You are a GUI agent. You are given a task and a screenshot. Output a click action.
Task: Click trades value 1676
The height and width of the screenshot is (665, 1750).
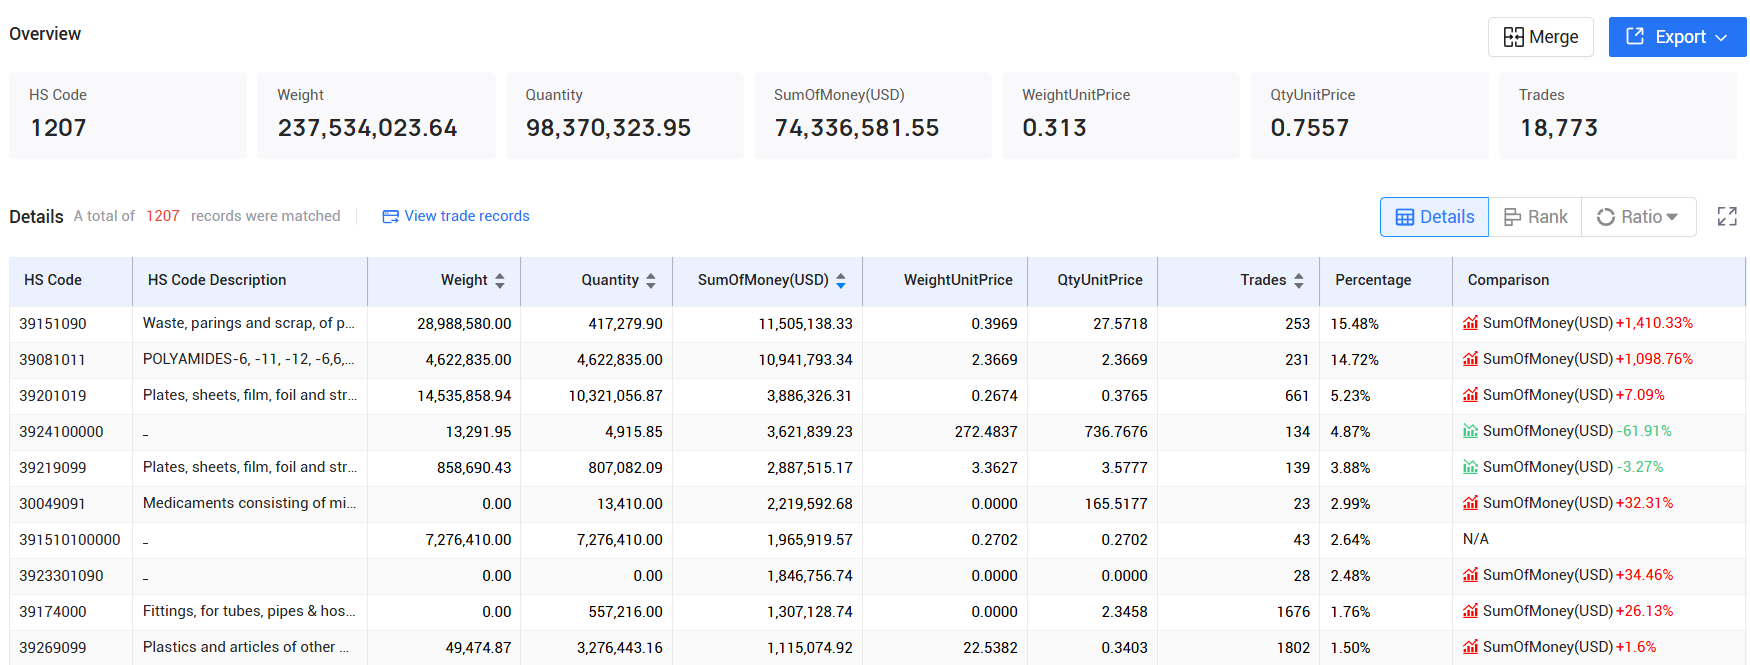(x=1293, y=612)
